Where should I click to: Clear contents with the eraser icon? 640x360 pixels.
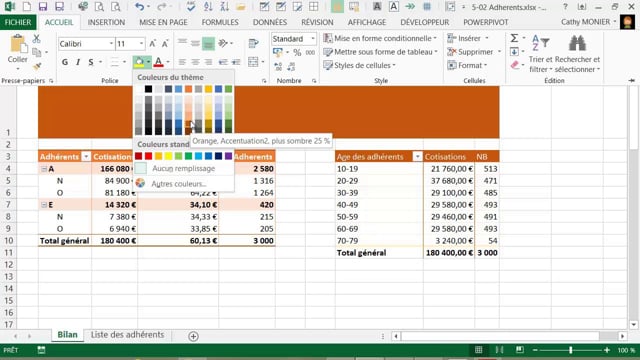[515, 65]
